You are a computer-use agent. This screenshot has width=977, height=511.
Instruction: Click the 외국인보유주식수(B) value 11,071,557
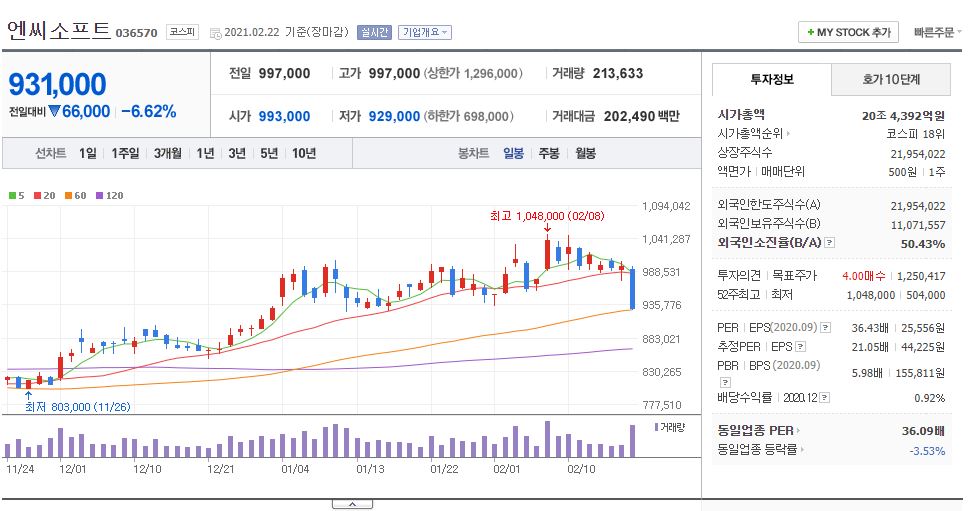tap(918, 225)
